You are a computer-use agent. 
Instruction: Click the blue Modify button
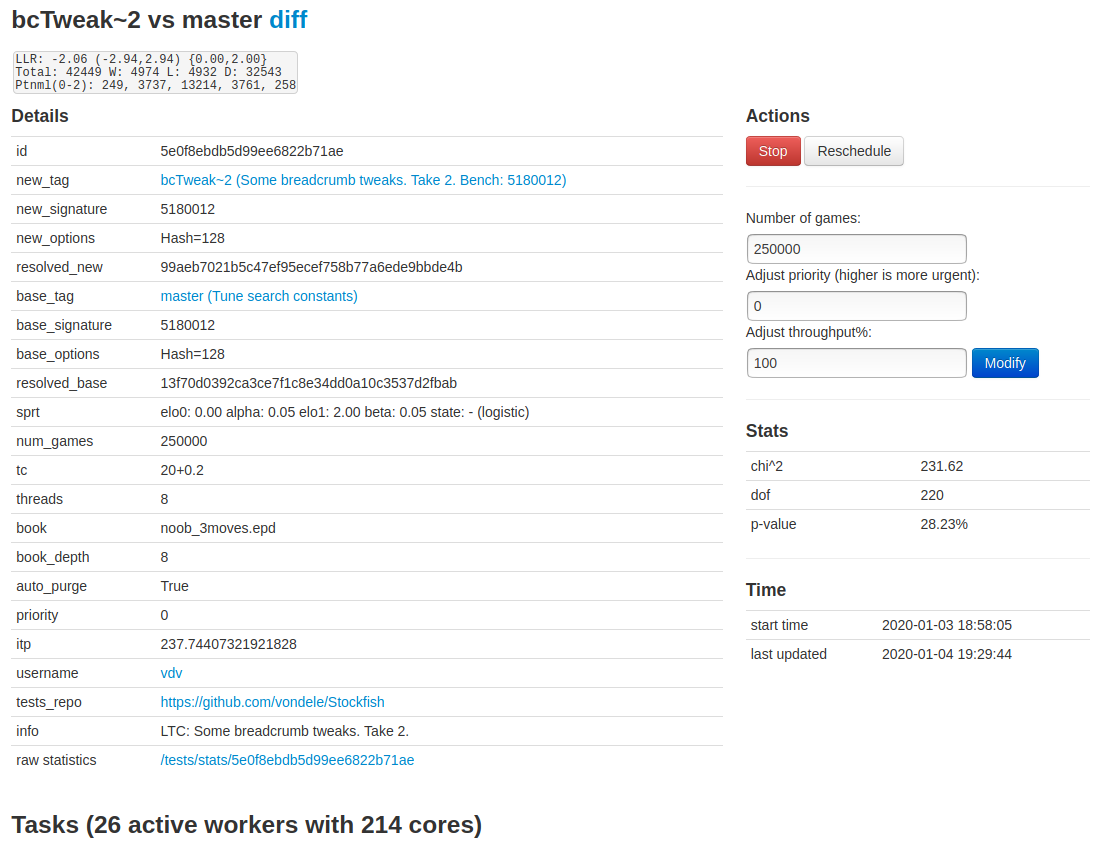tap(1005, 363)
